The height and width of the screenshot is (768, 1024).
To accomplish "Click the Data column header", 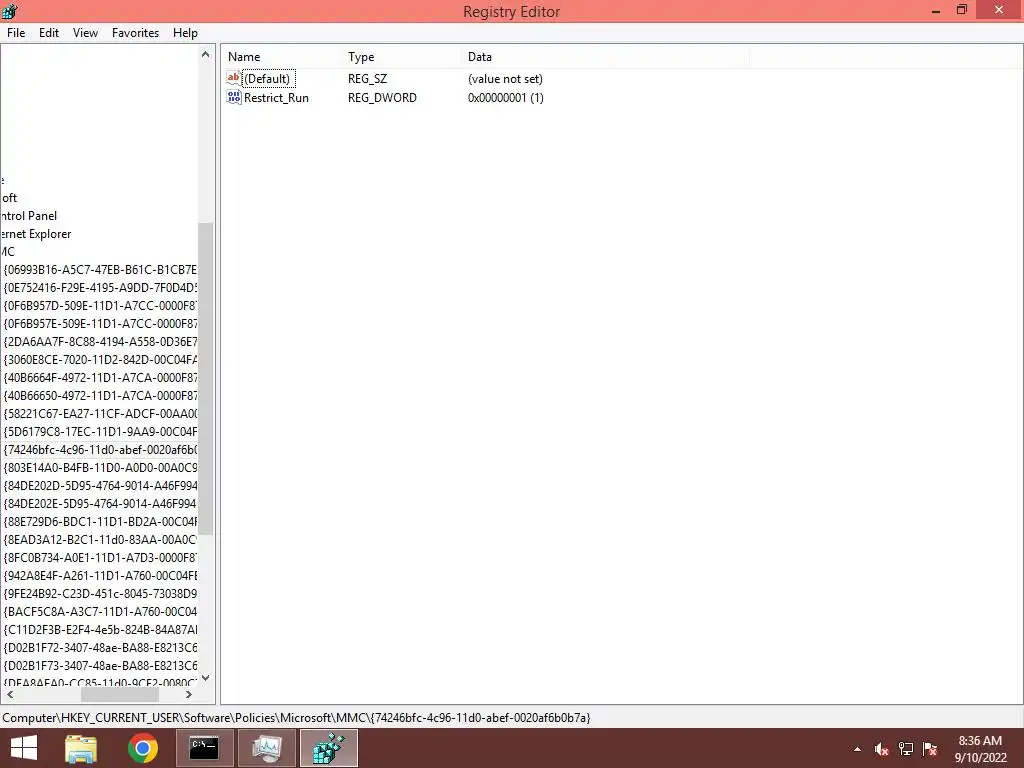I will 605,57.
